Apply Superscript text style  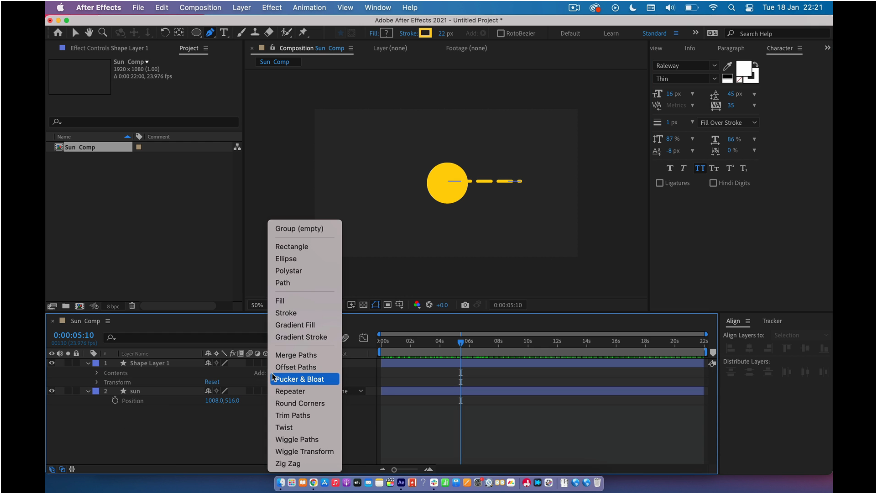point(729,168)
